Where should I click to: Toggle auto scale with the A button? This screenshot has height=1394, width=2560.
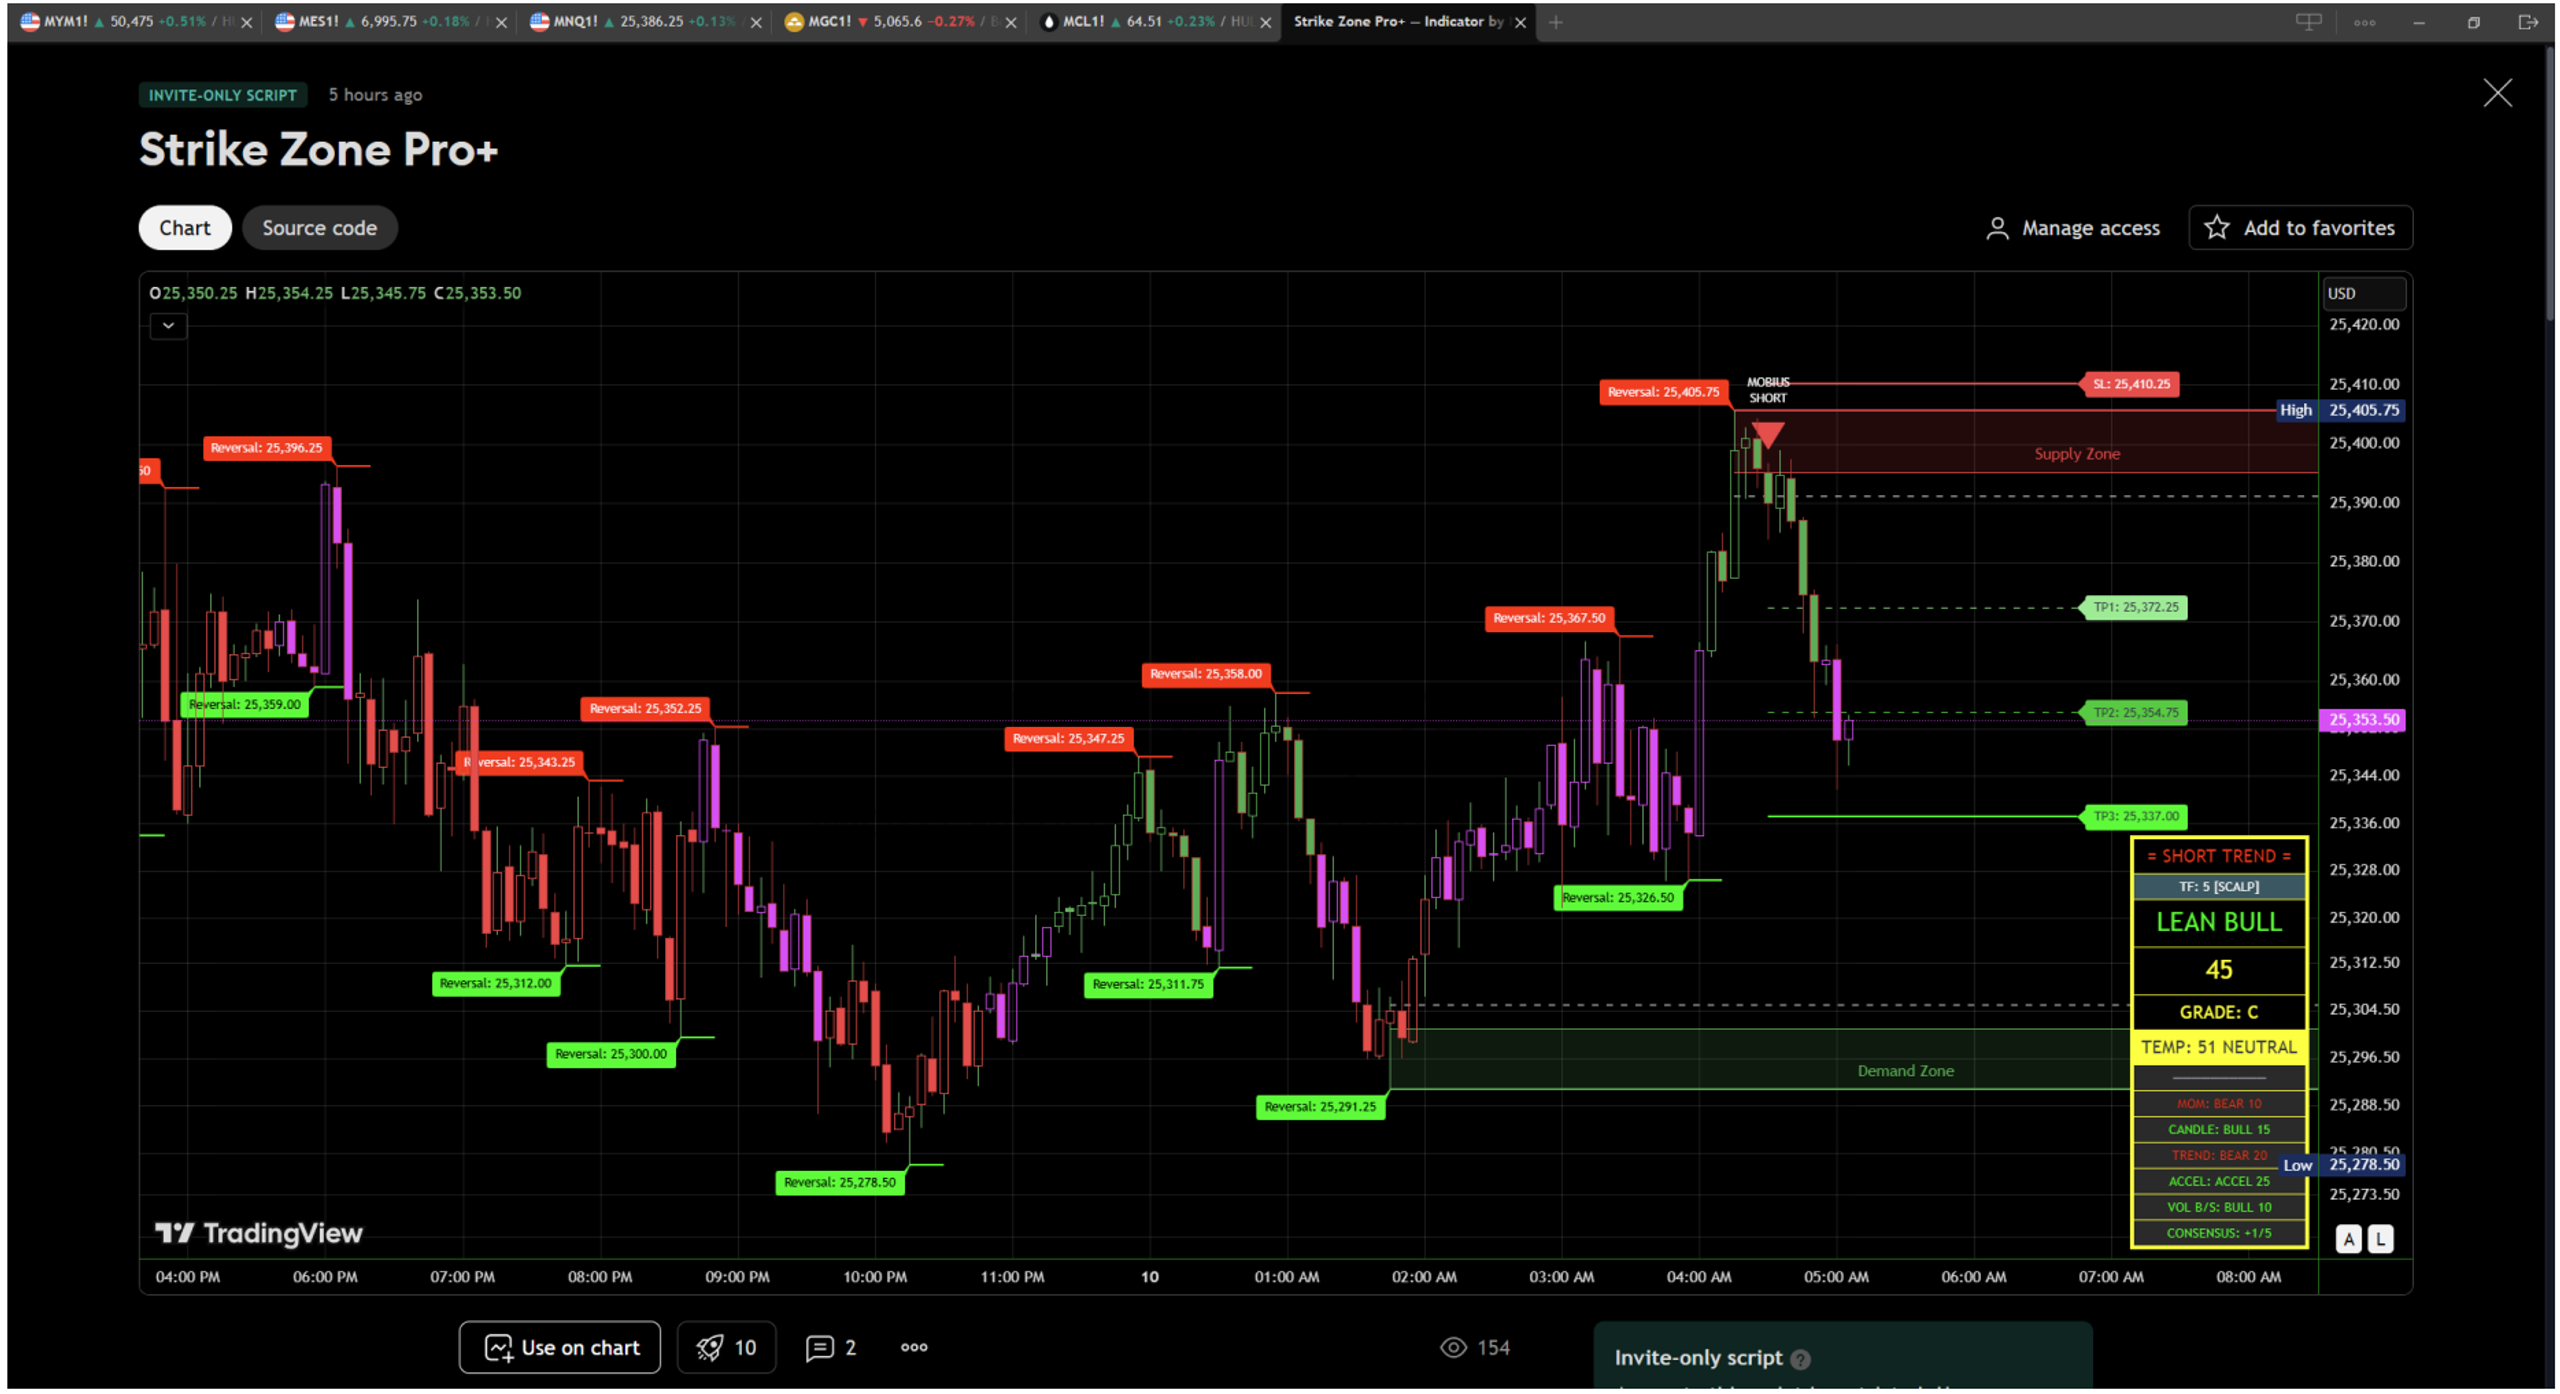[2349, 1240]
